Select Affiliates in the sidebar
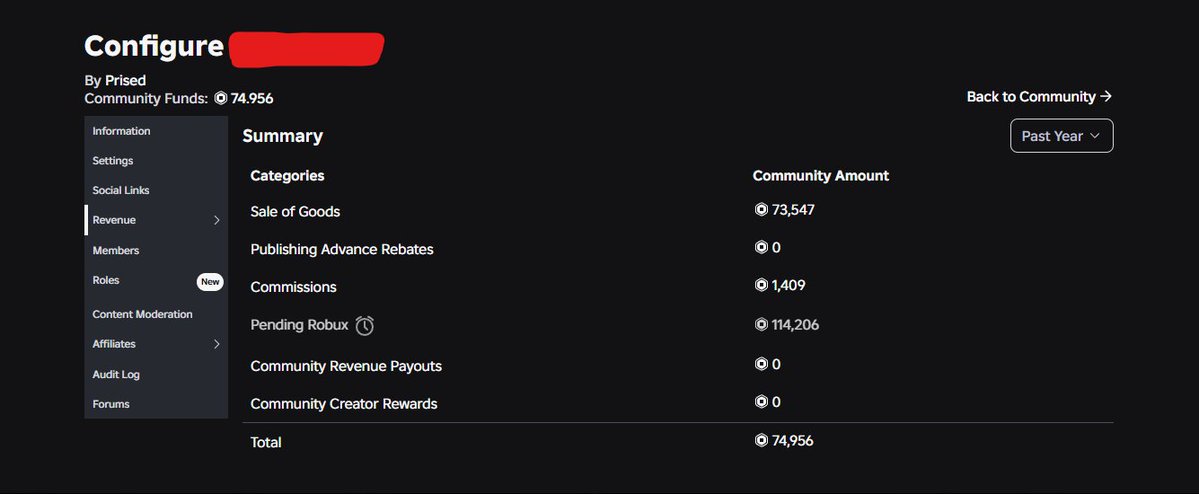The height and width of the screenshot is (494, 1199). click(x=156, y=344)
